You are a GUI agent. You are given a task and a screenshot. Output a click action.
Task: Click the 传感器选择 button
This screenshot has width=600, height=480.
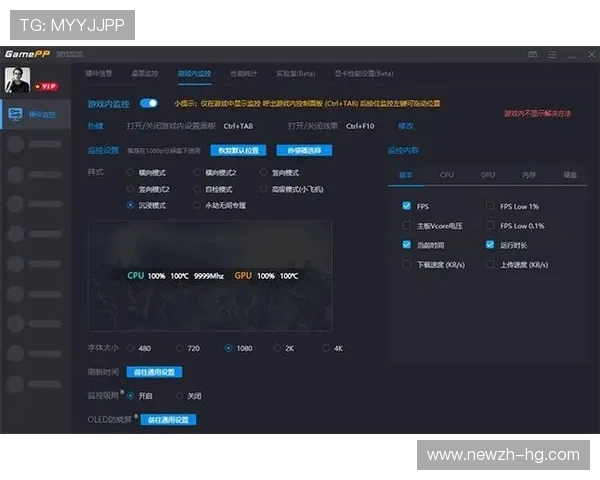coord(304,150)
